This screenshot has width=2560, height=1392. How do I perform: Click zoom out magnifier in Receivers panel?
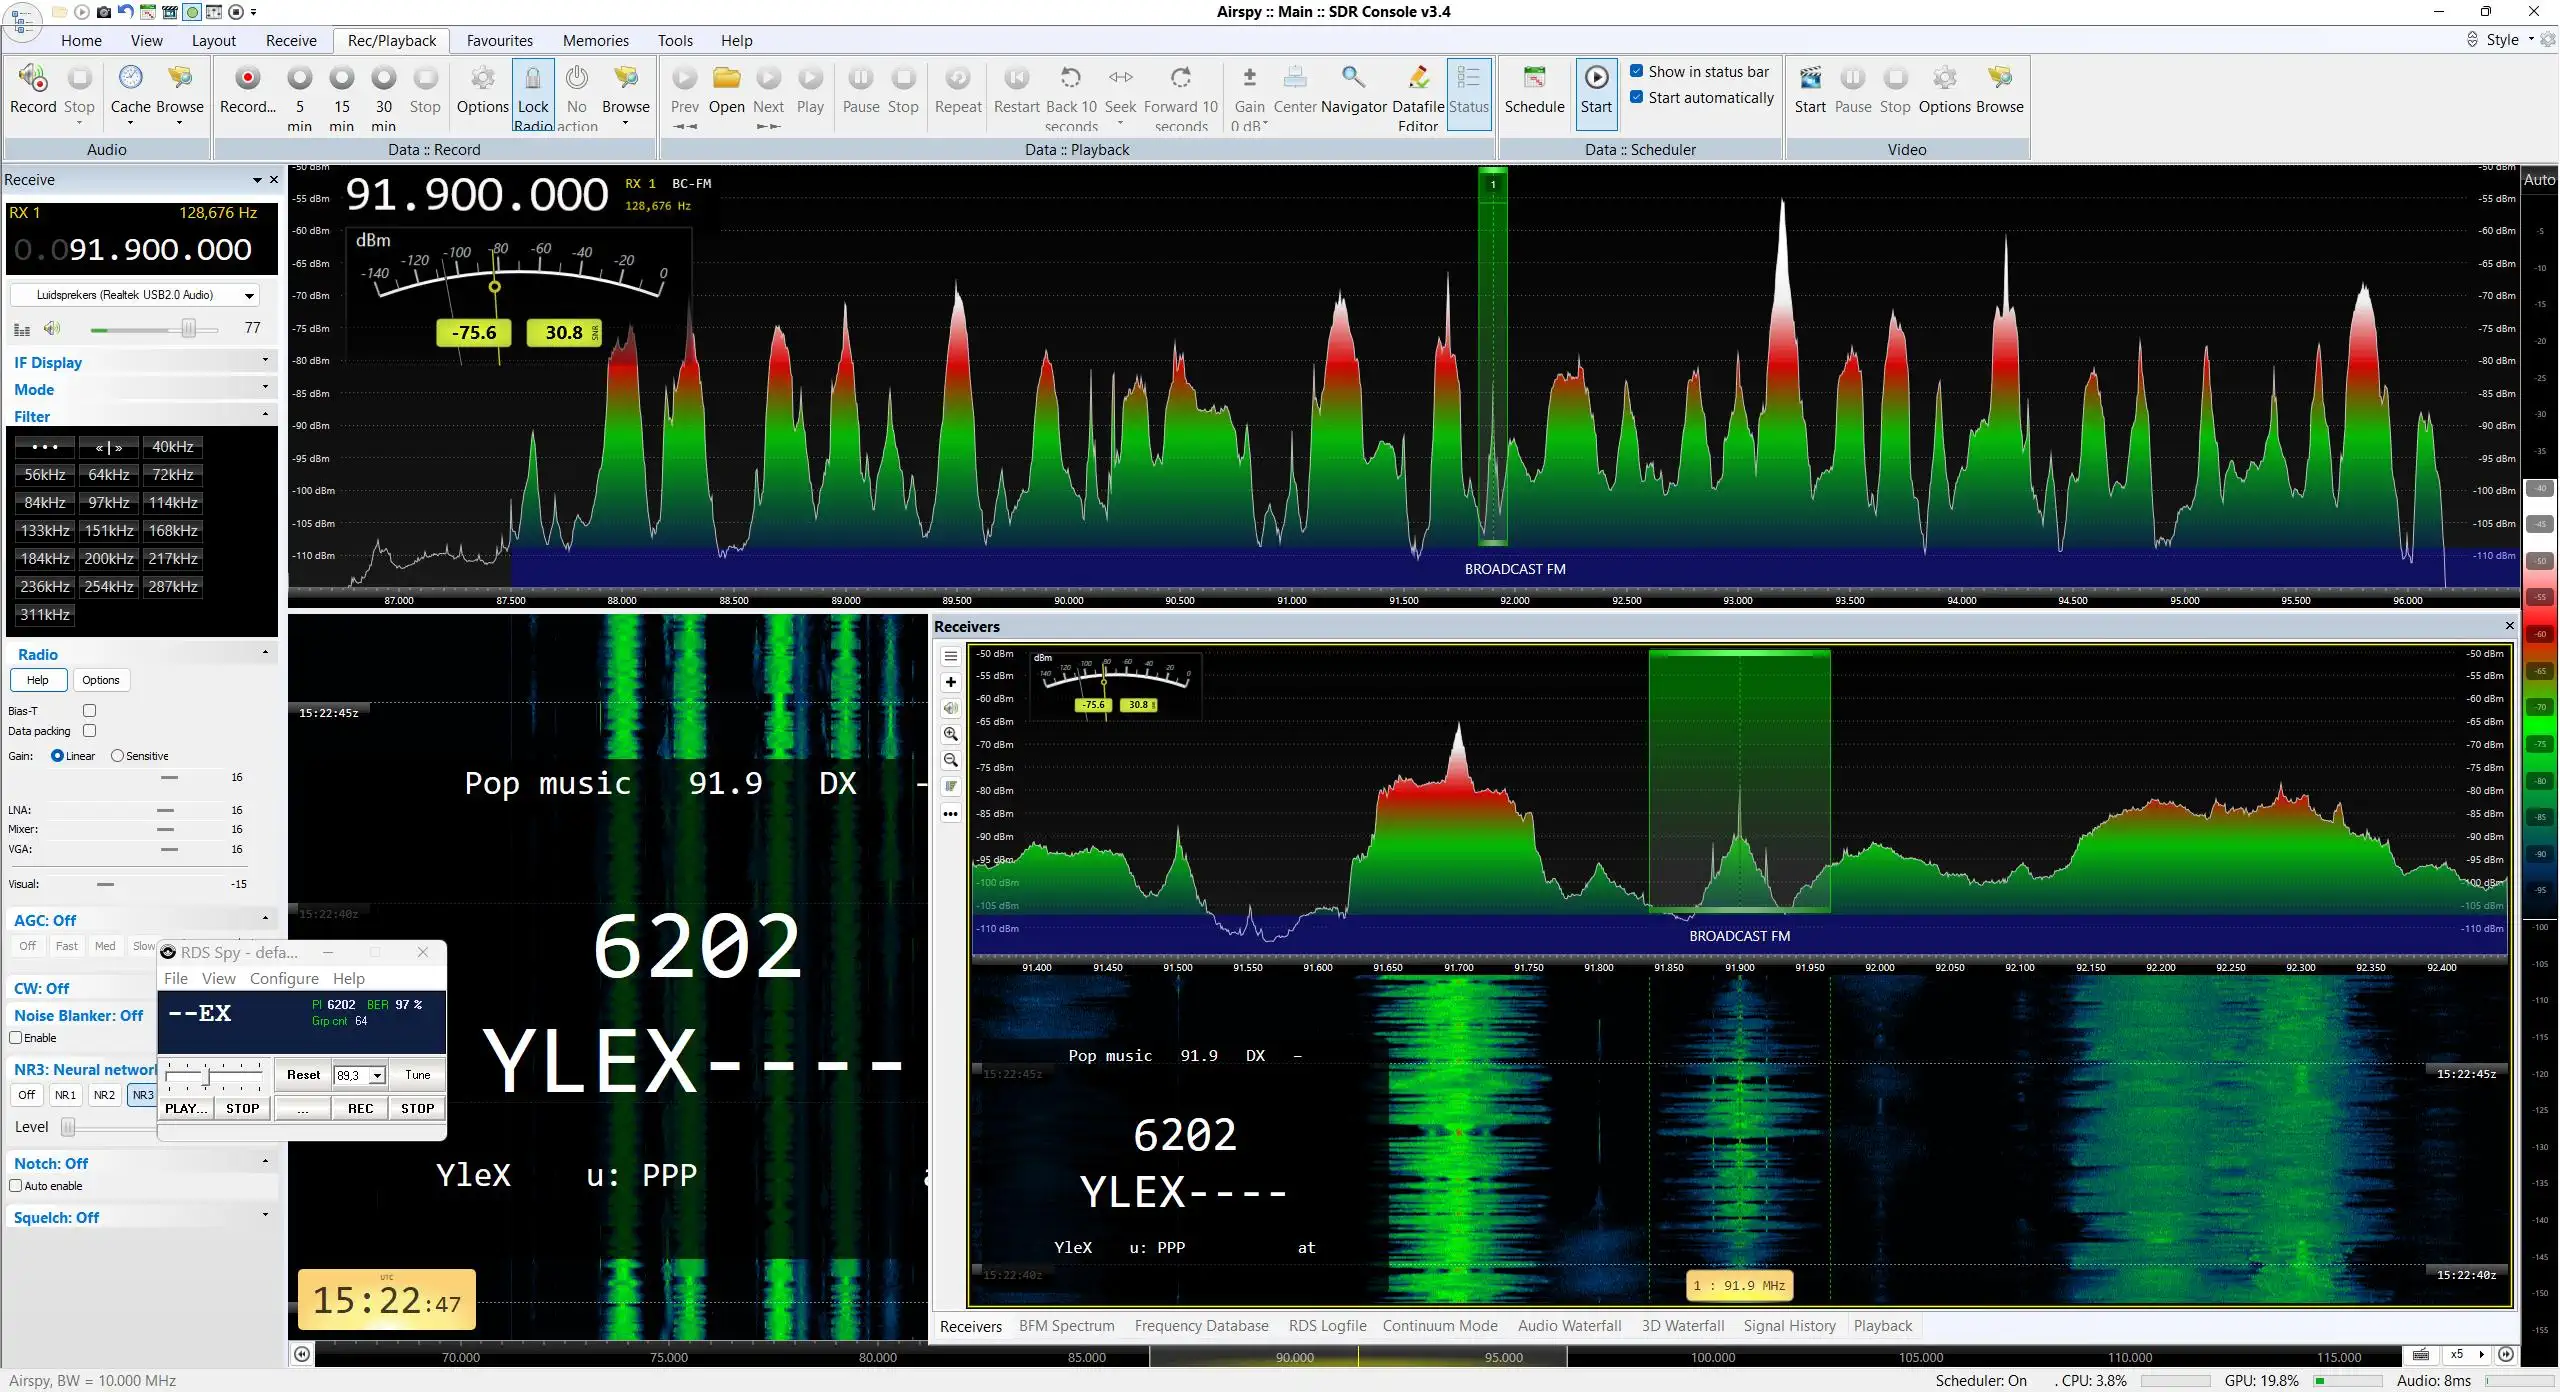[x=951, y=760]
